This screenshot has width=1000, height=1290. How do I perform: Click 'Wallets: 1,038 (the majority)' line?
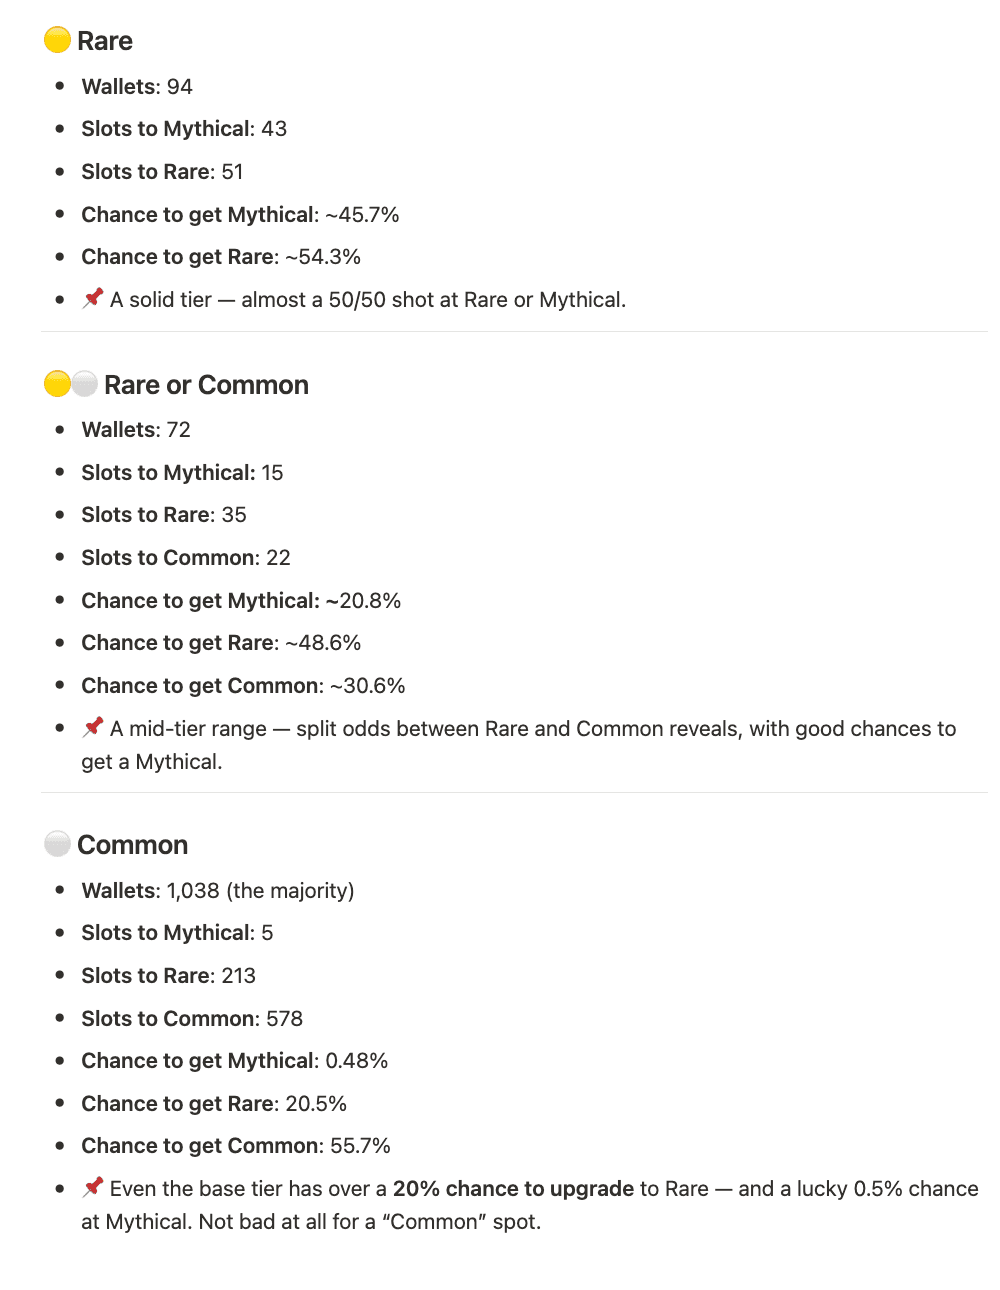[x=218, y=891]
